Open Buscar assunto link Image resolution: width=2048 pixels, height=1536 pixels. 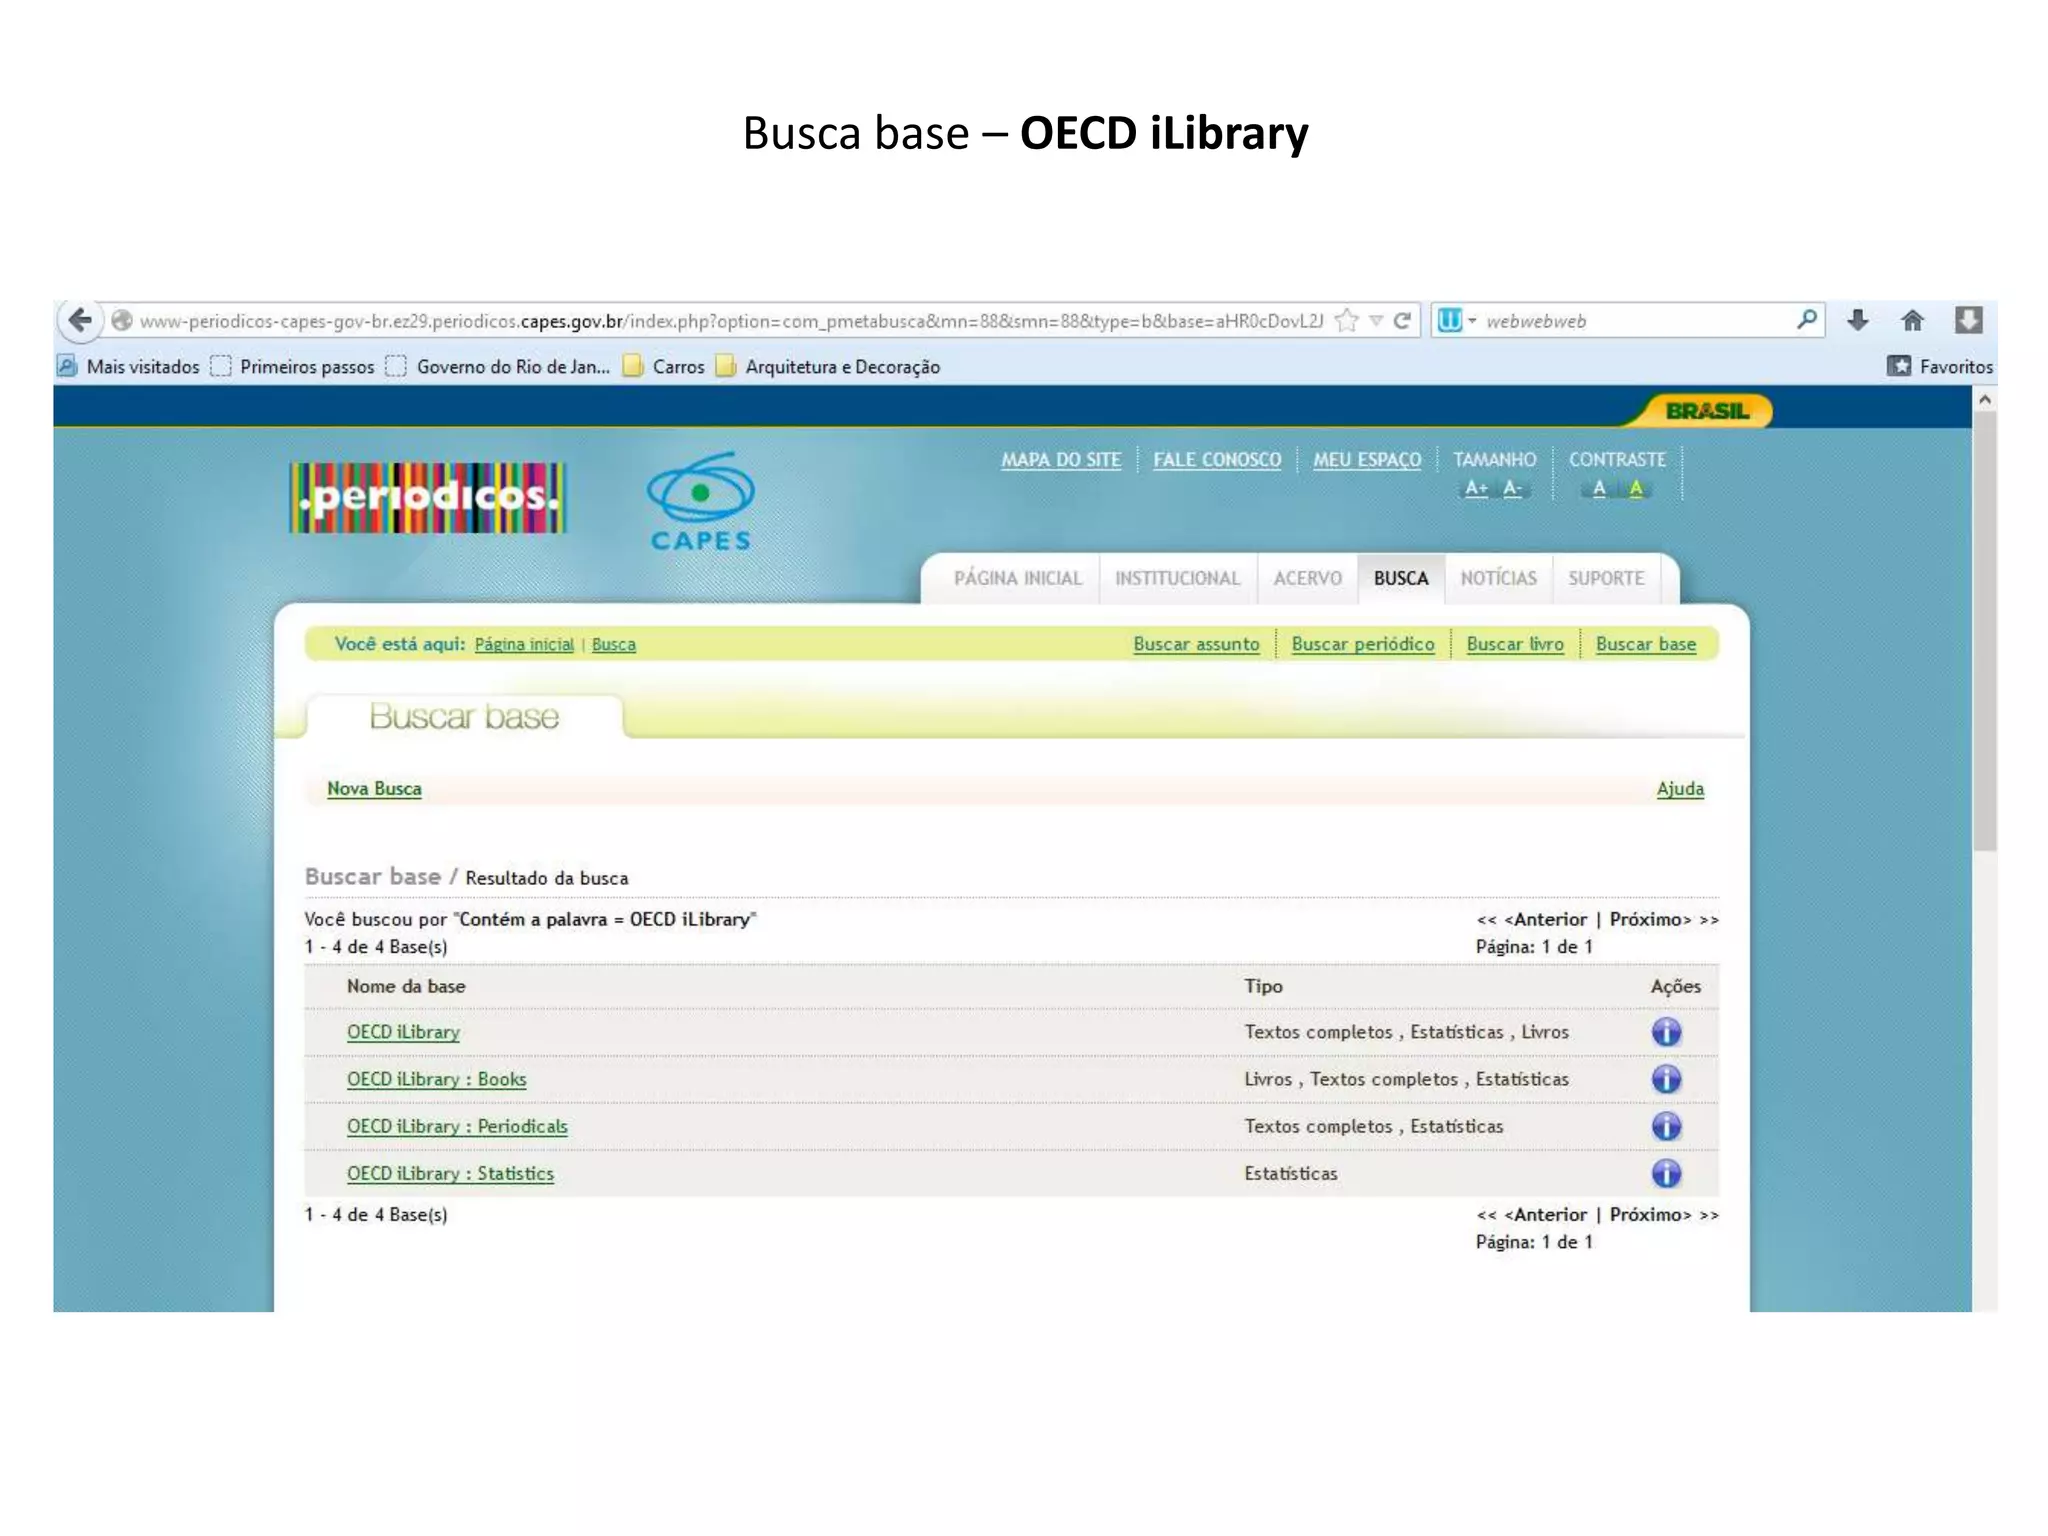[x=1196, y=645]
